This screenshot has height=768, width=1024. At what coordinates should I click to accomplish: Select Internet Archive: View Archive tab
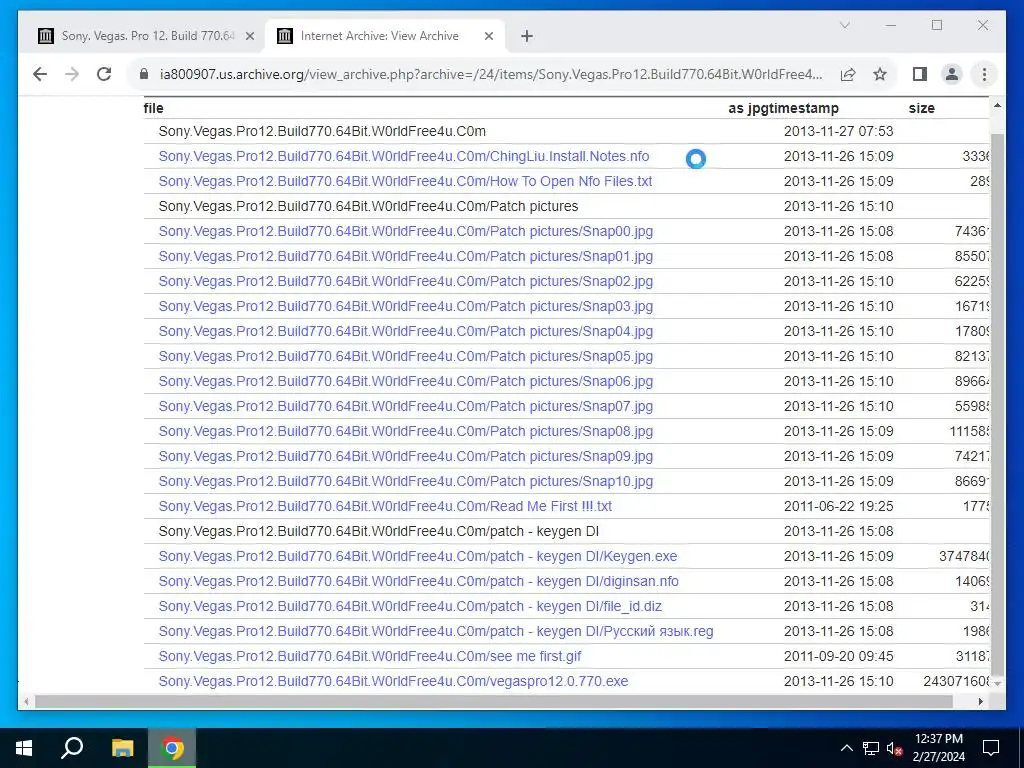click(x=385, y=36)
